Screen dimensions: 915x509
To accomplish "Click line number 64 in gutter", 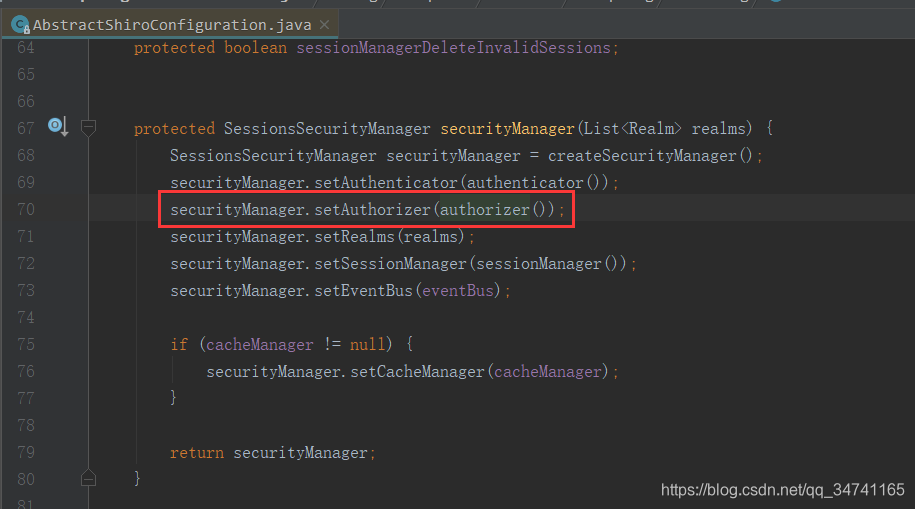I will 26,47.
